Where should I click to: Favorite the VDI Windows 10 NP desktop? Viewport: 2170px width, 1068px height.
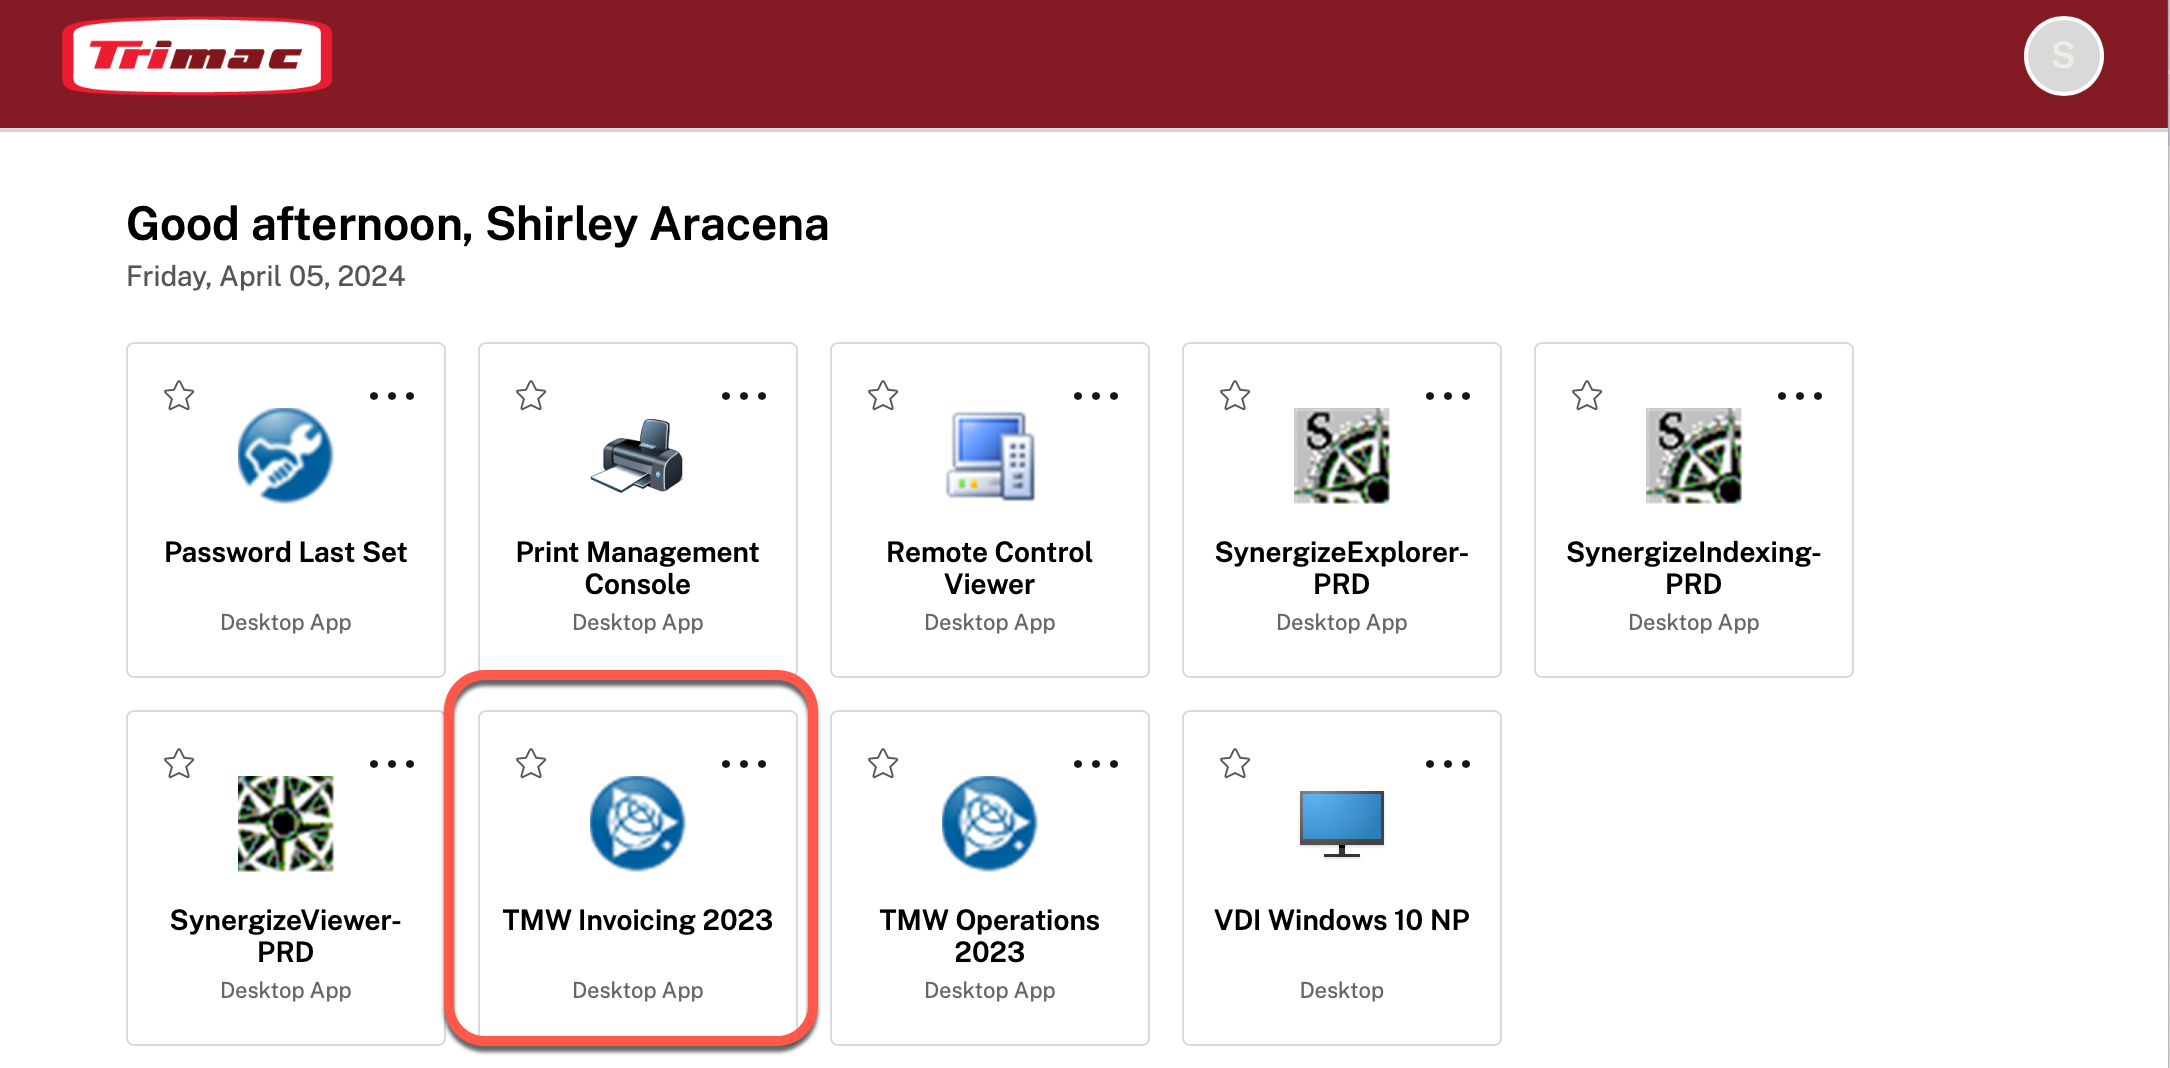point(1235,764)
